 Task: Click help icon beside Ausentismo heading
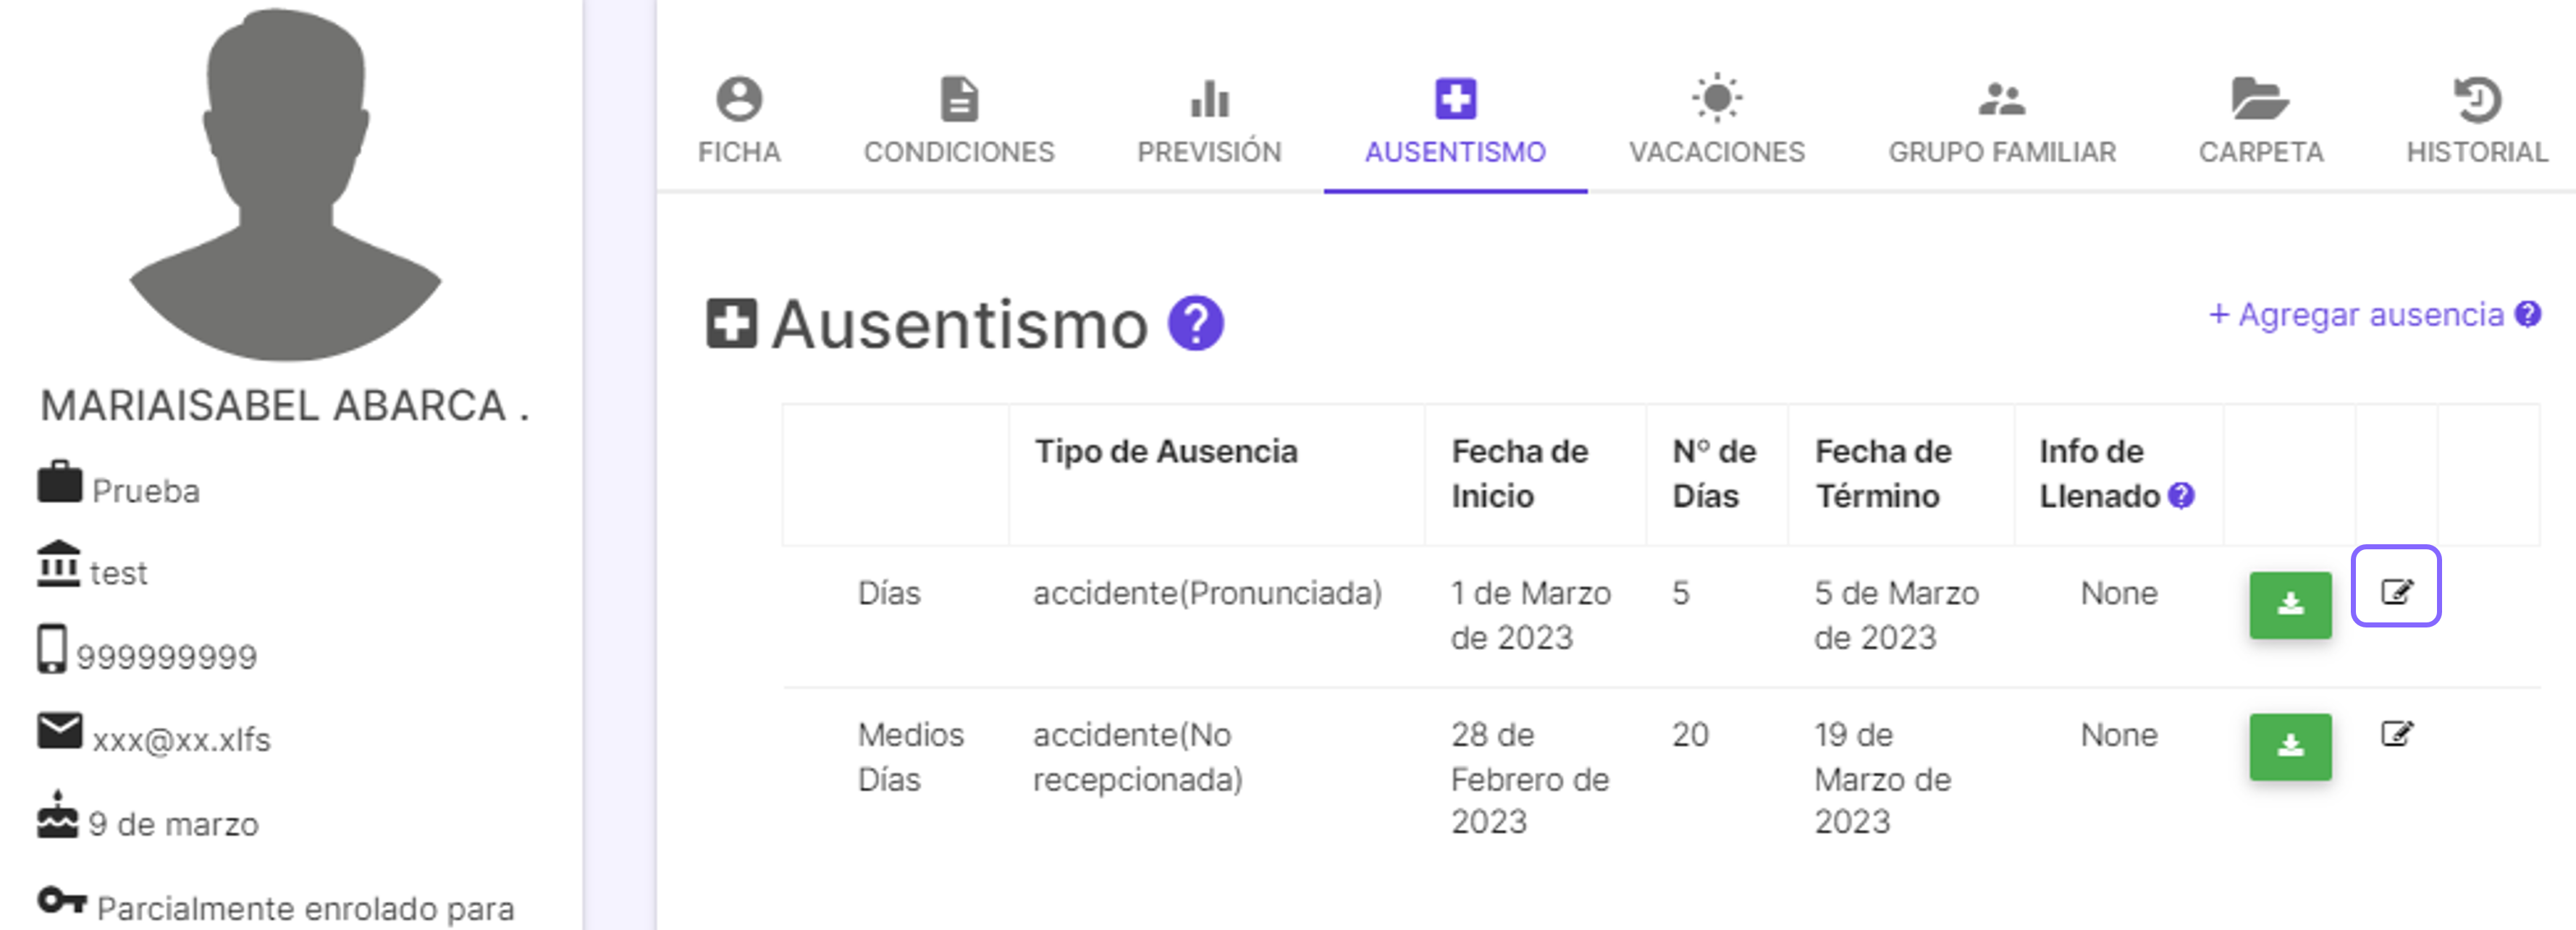(x=1196, y=323)
